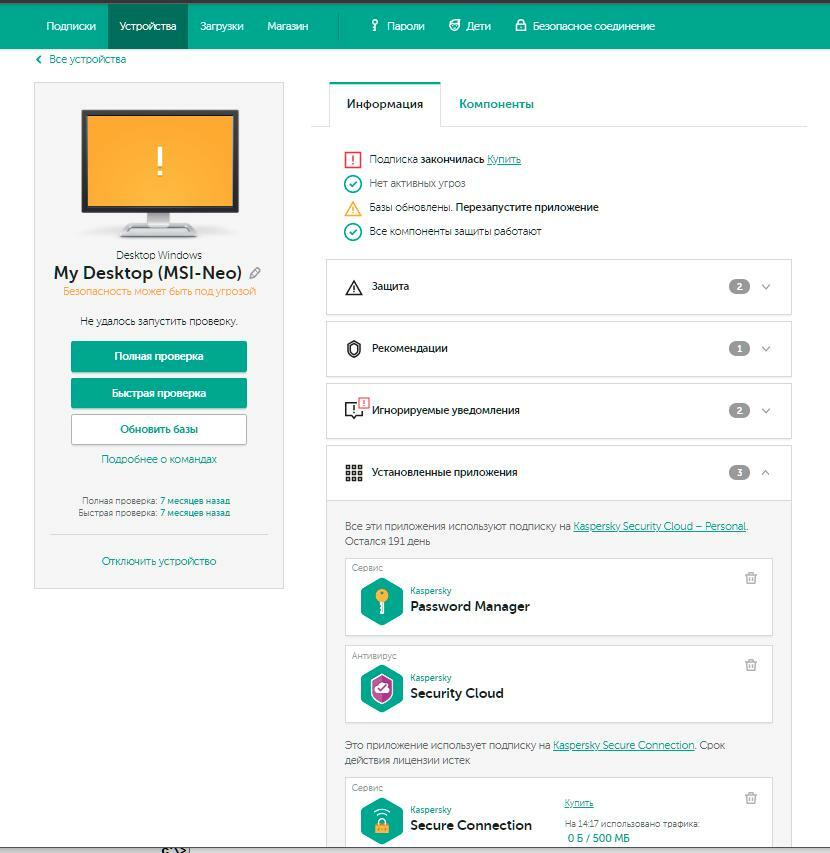Delete Password Manager with trash icon
This screenshot has width=830, height=853.
click(x=751, y=578)
